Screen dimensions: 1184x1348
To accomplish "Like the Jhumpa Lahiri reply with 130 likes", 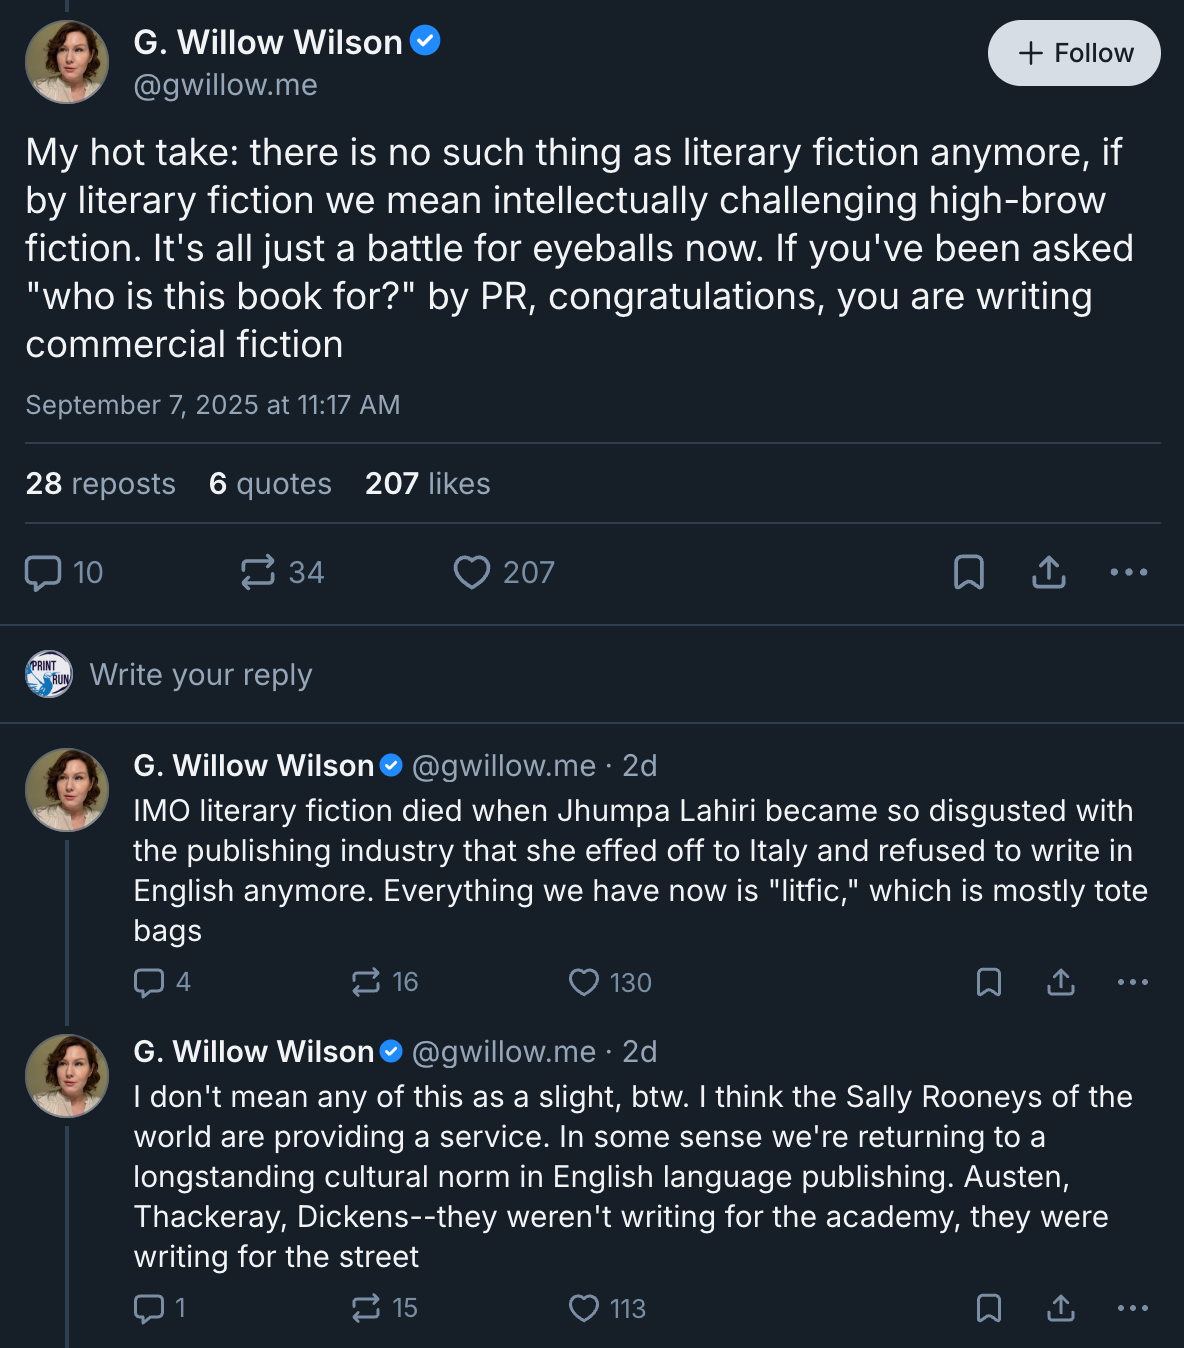I will pyautogui.click(x=584, y=983).
